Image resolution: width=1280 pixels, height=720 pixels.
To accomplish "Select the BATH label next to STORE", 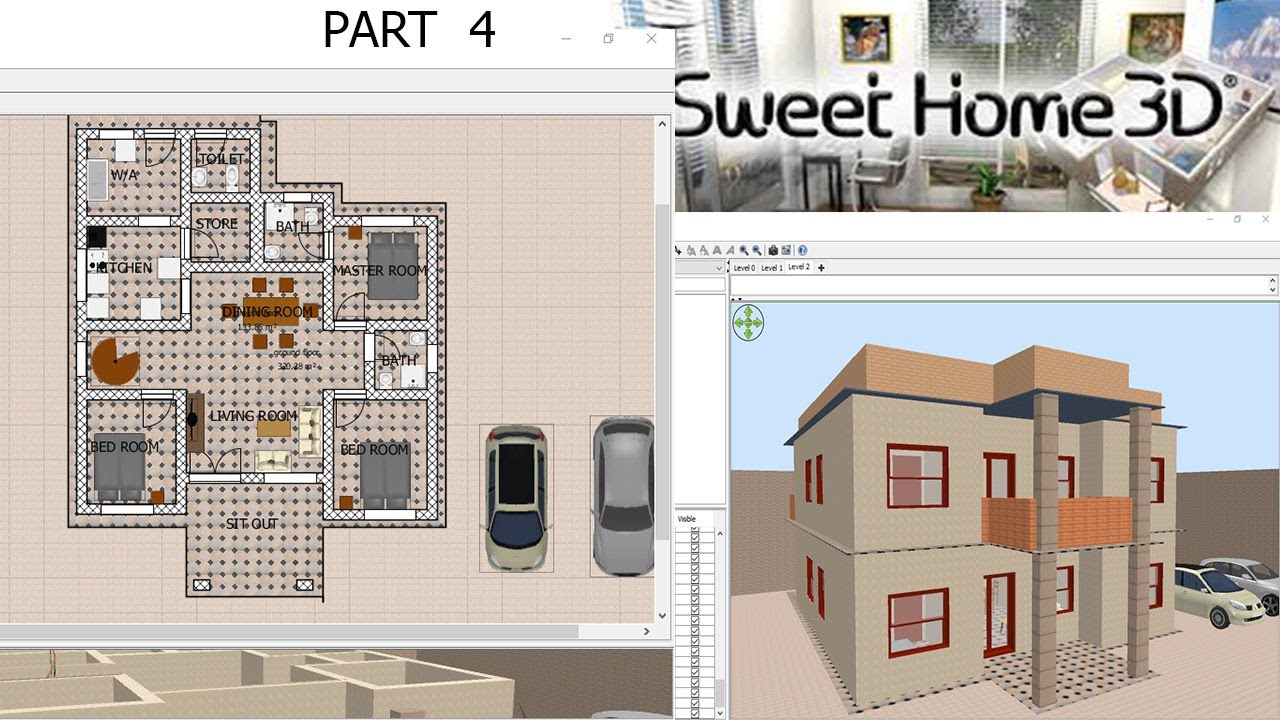I will click(293, 227).
